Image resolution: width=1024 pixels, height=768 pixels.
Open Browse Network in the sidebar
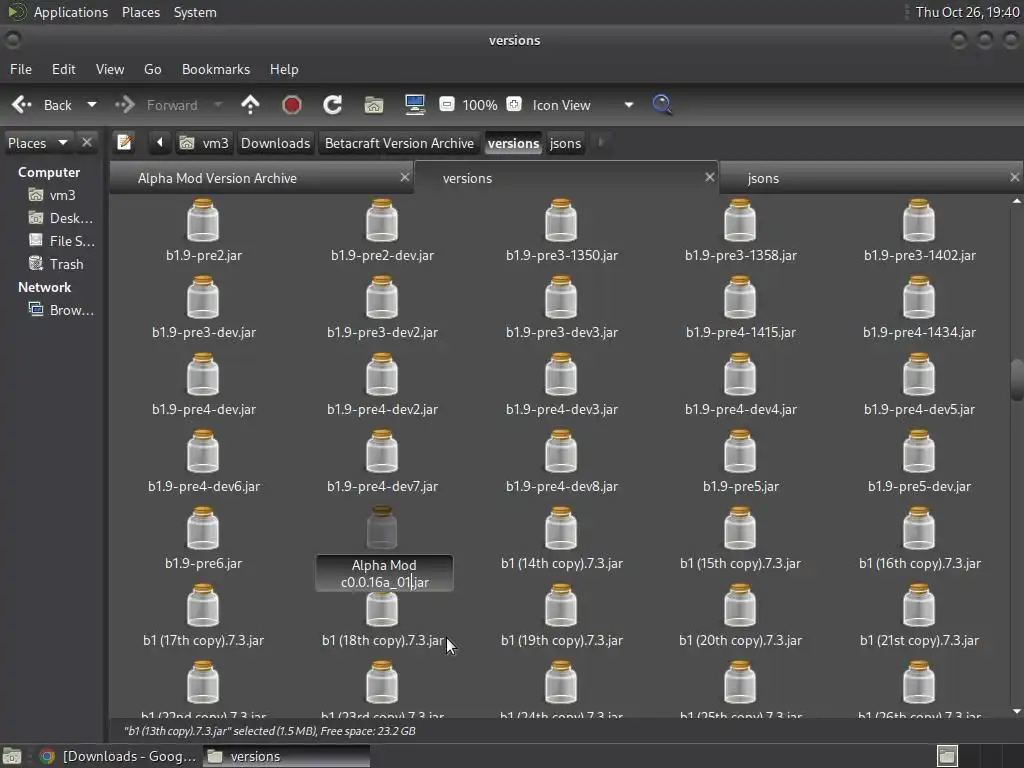click(61, 310)
